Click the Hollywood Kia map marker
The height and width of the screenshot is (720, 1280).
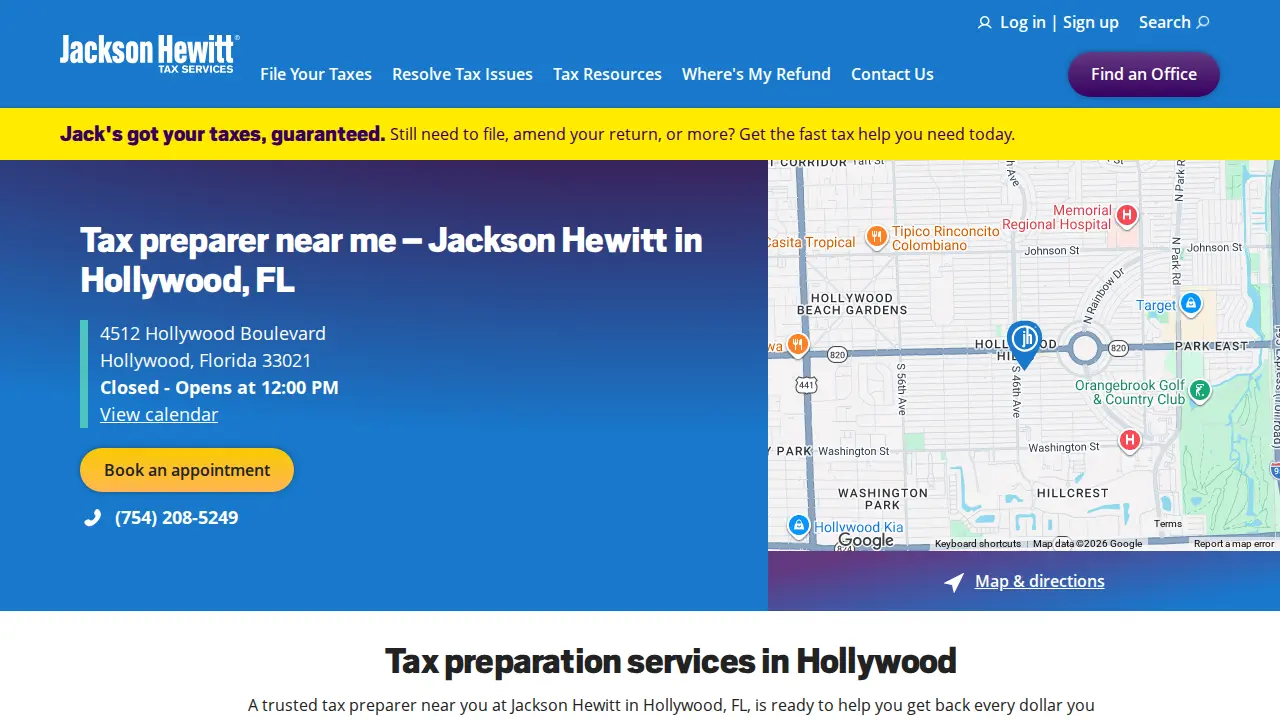798,524
